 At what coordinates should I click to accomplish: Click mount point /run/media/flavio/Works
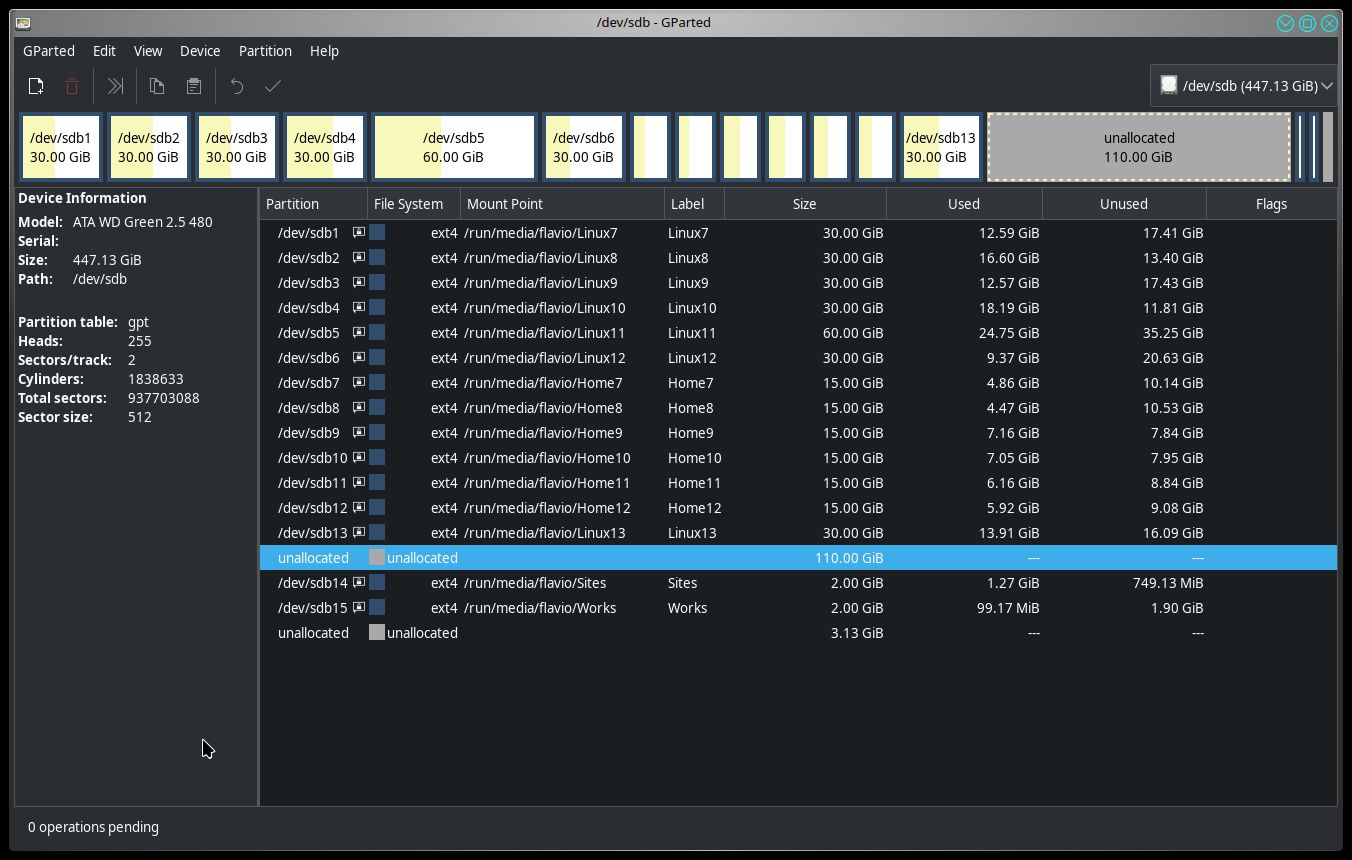coord(540,608)
